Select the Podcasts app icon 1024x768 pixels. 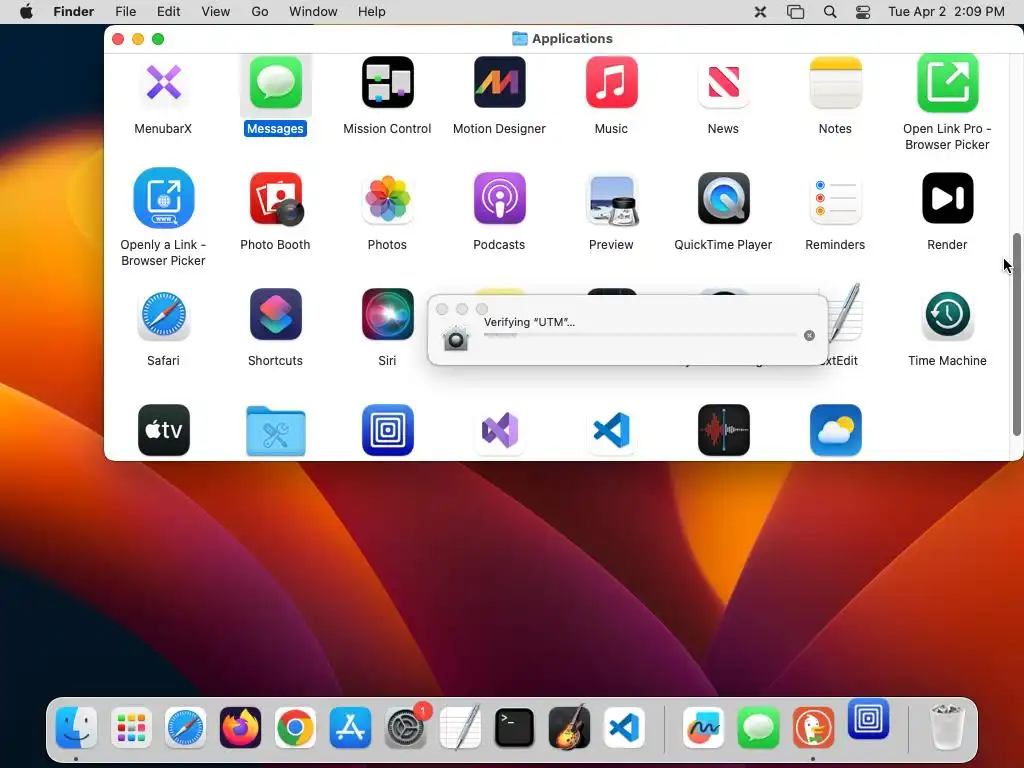(x=500, y=198)
